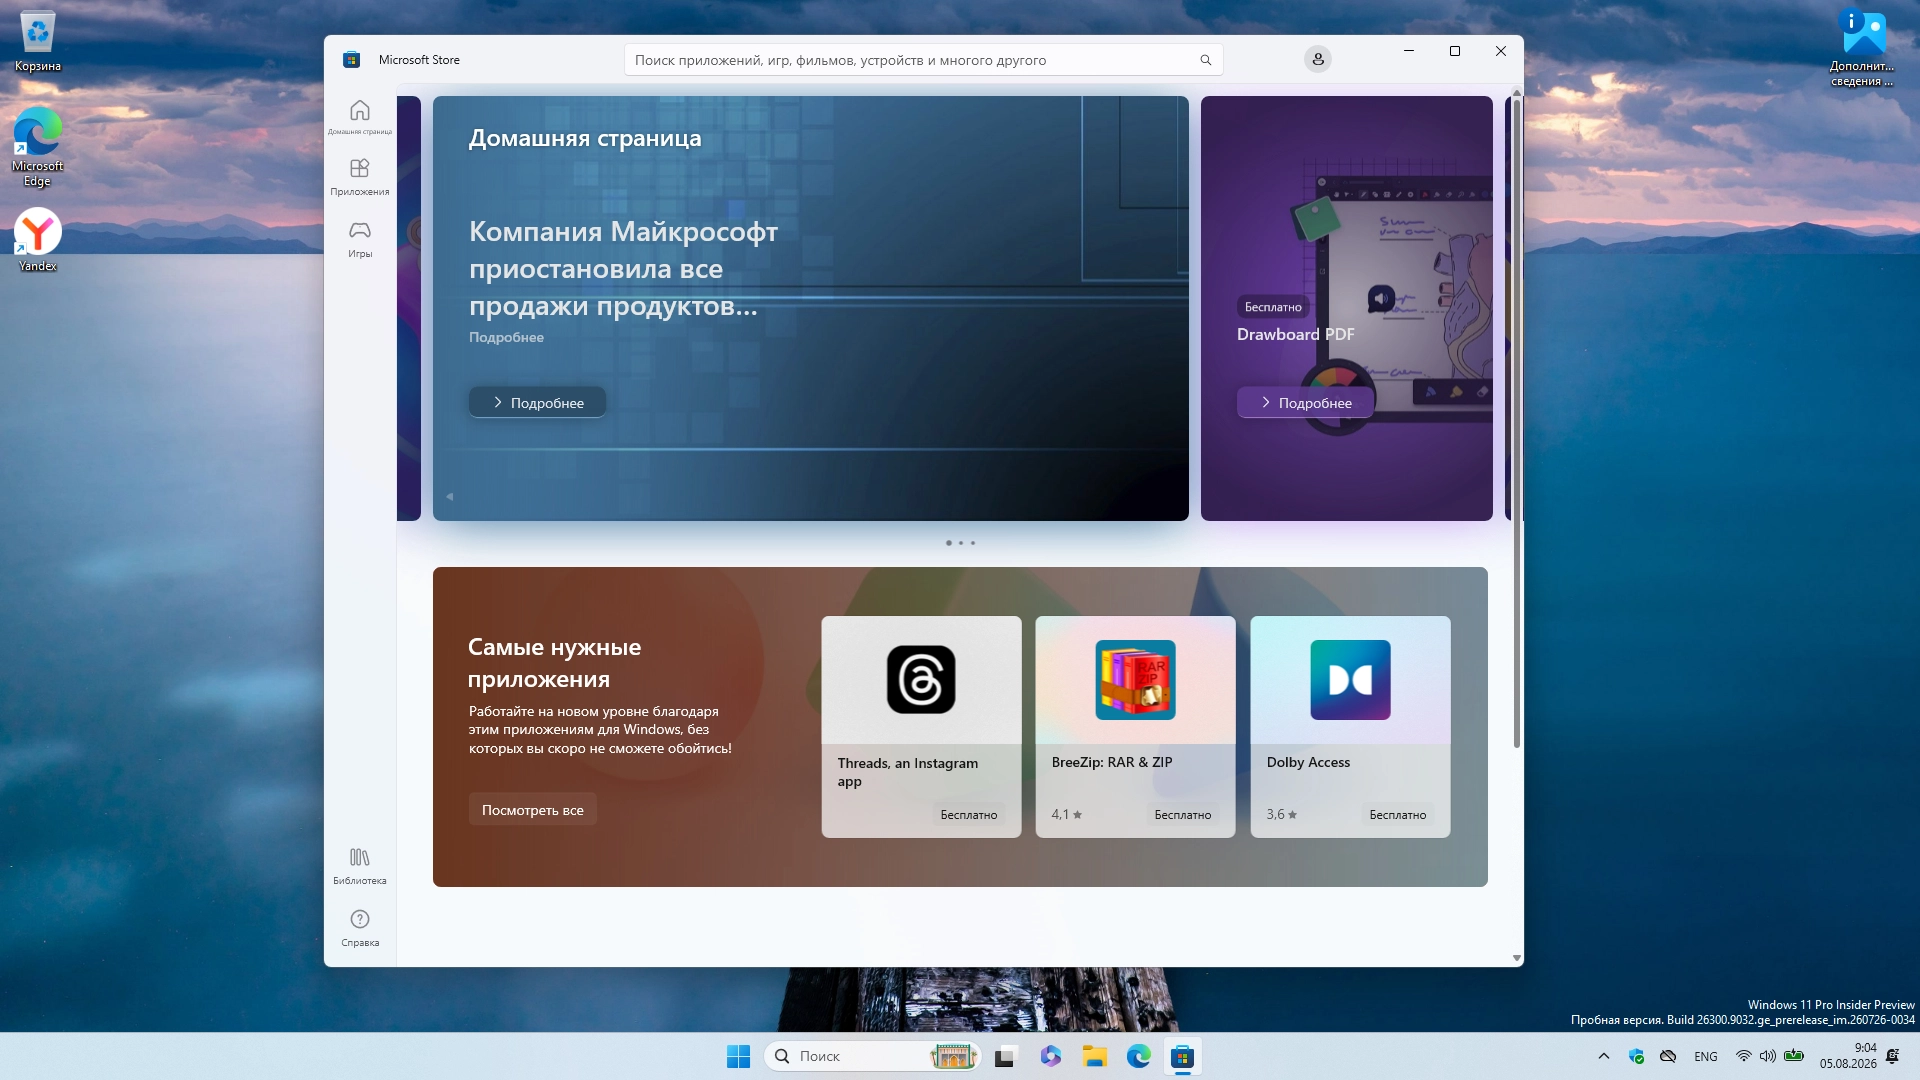Click the Бесплатно badge on Drawboard PDF

coord(1273,307)
